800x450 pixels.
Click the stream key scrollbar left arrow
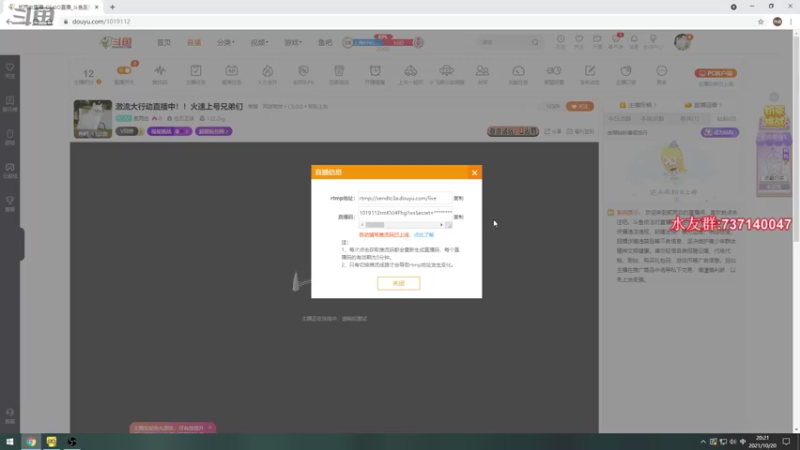click(362, 225)
